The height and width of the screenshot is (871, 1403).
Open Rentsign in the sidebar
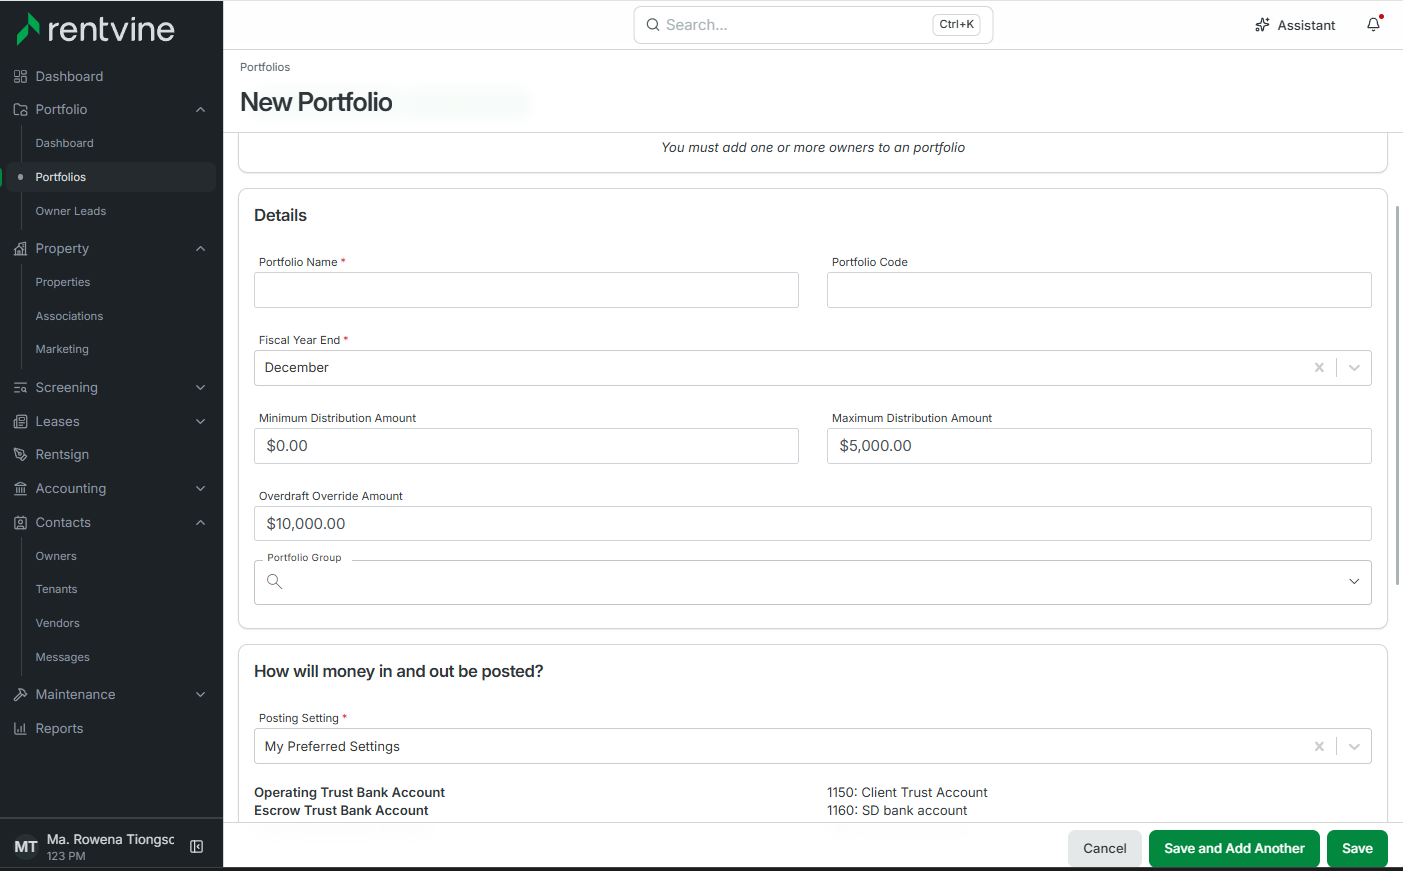(62, 454)
